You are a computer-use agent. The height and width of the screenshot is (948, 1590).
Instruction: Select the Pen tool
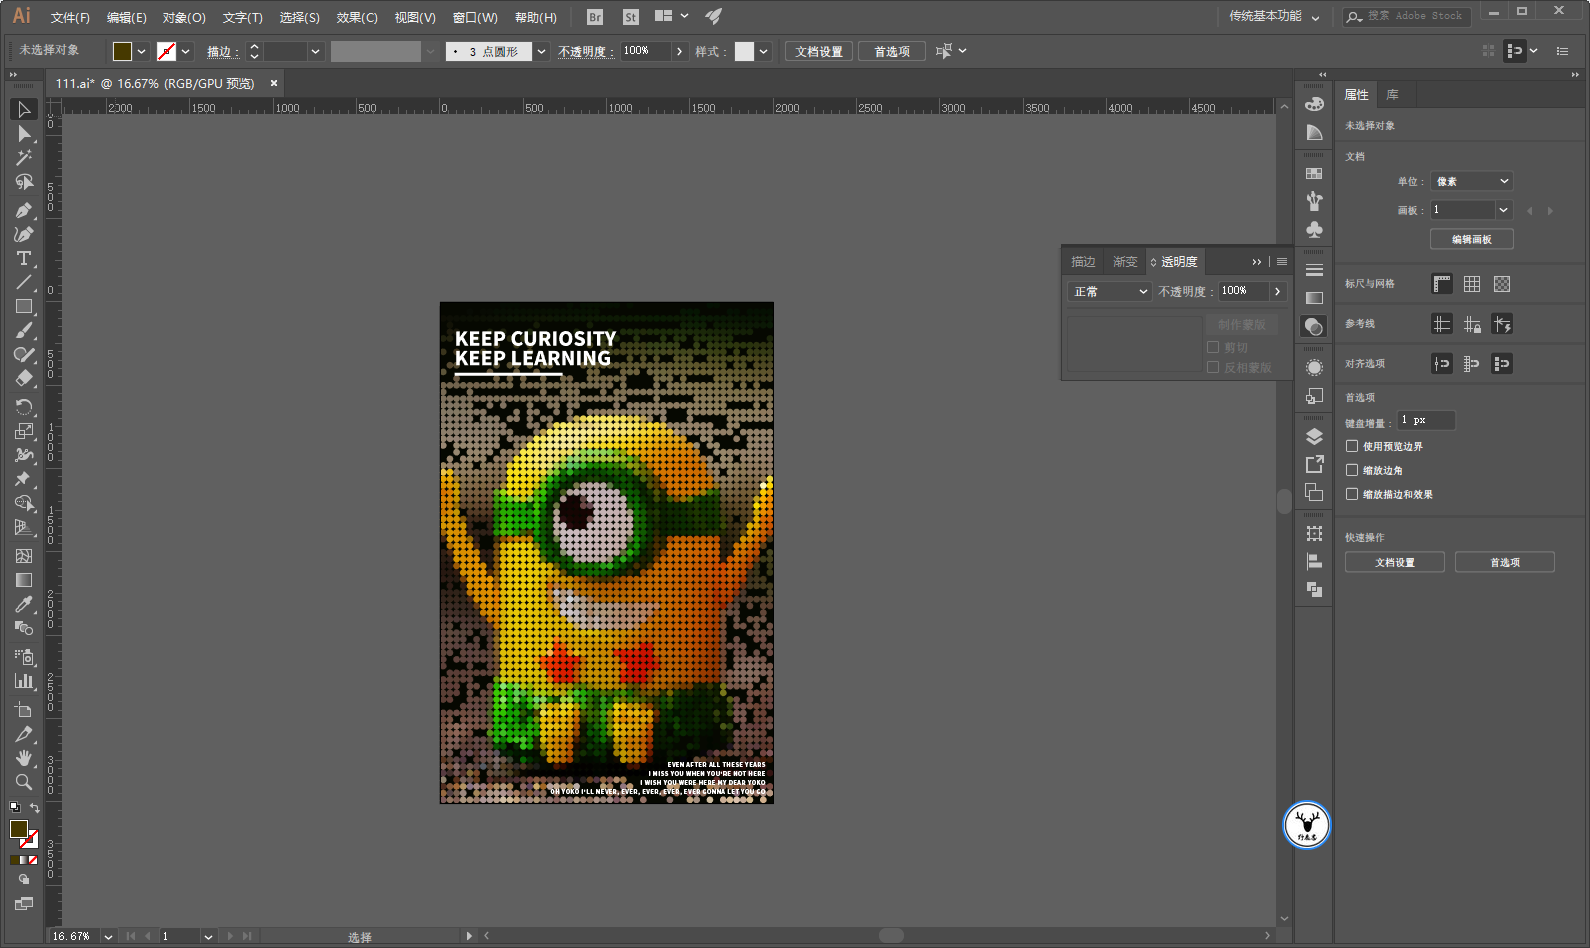(x=23, y=210)
